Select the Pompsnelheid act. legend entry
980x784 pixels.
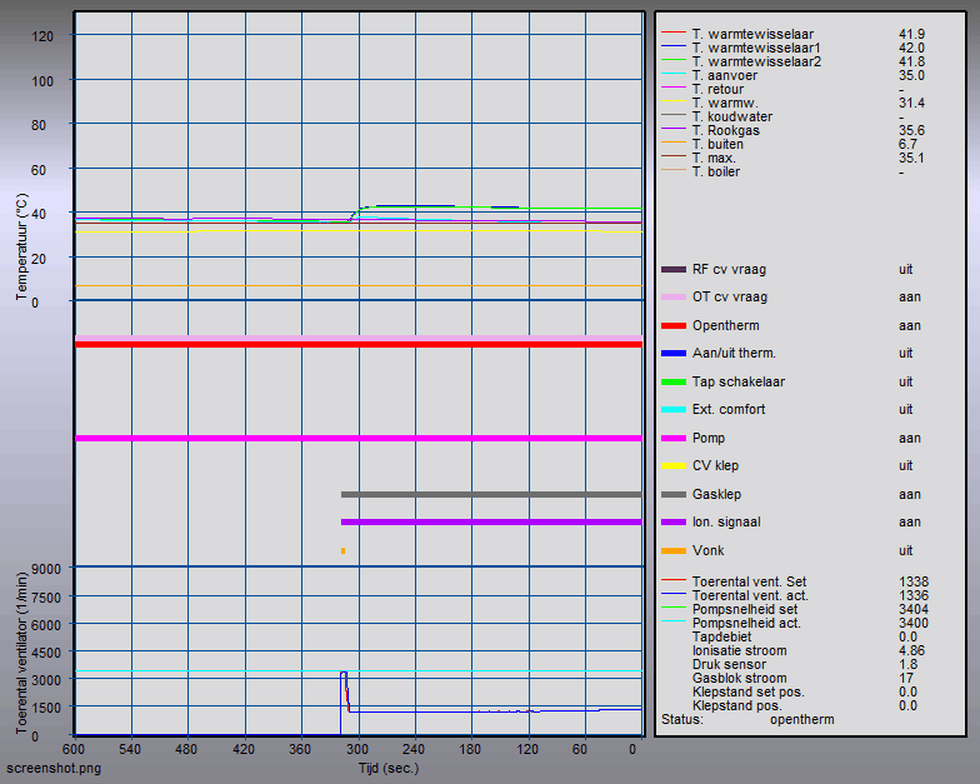[745, 623]
